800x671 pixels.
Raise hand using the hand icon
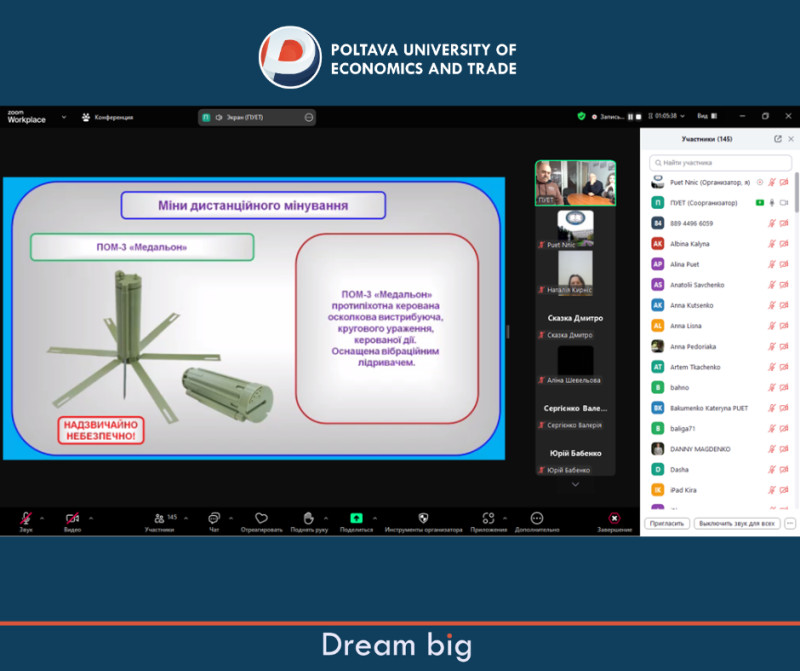[308, 518]
